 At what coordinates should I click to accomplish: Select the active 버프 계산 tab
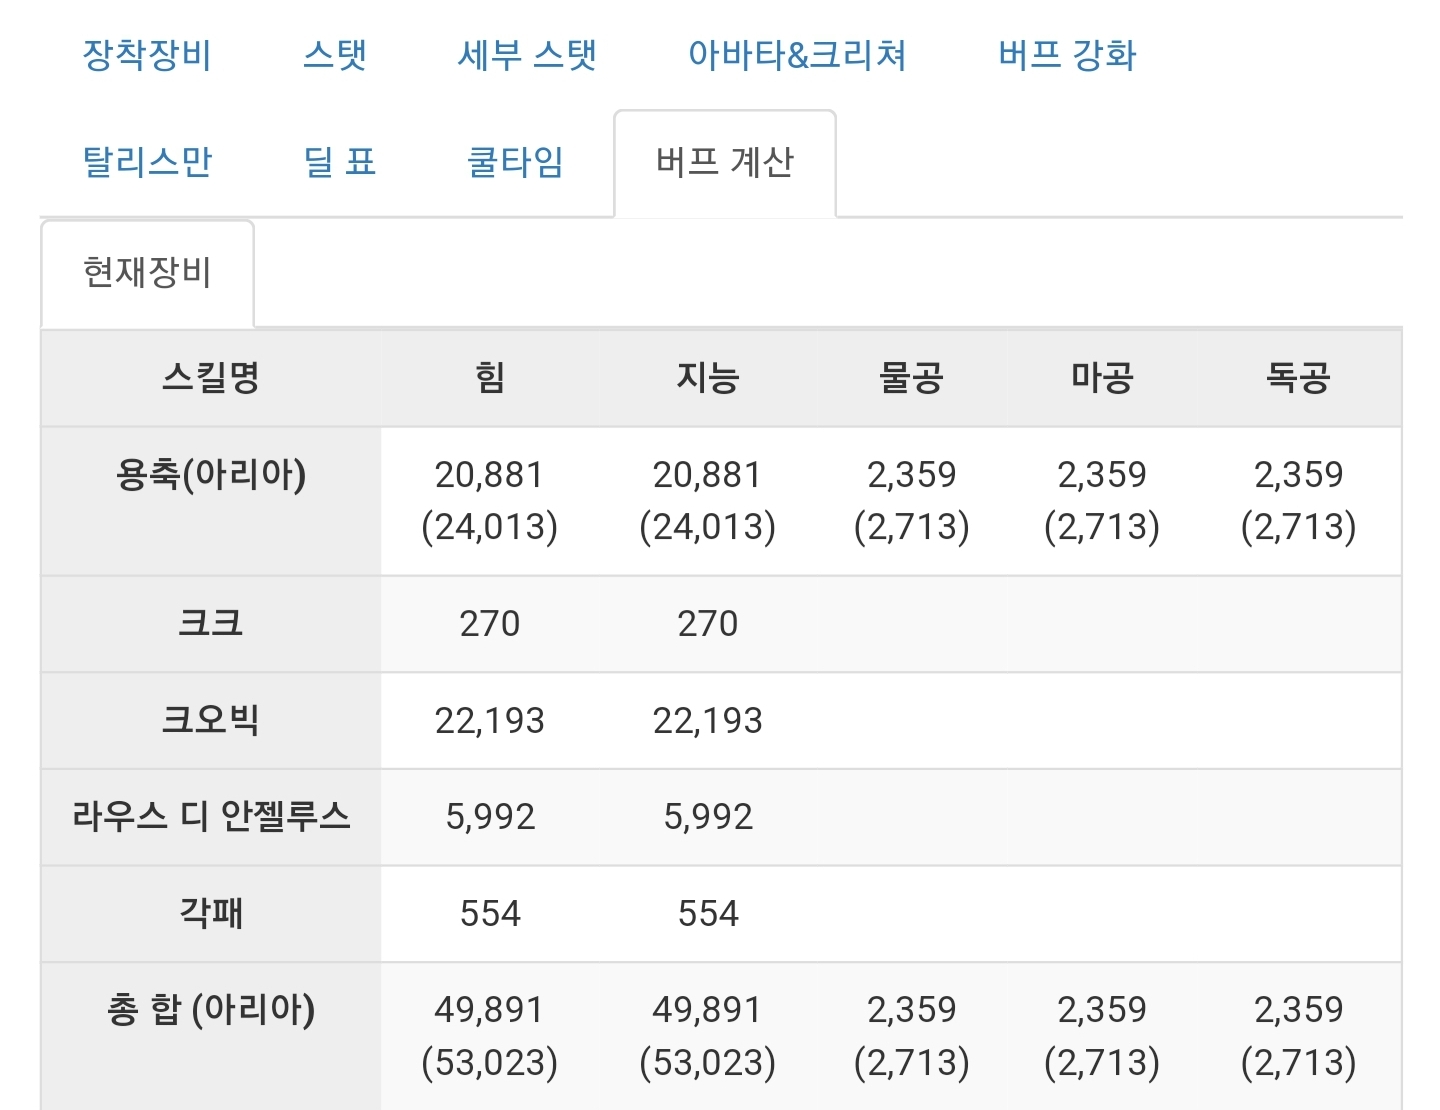[725, 162]
